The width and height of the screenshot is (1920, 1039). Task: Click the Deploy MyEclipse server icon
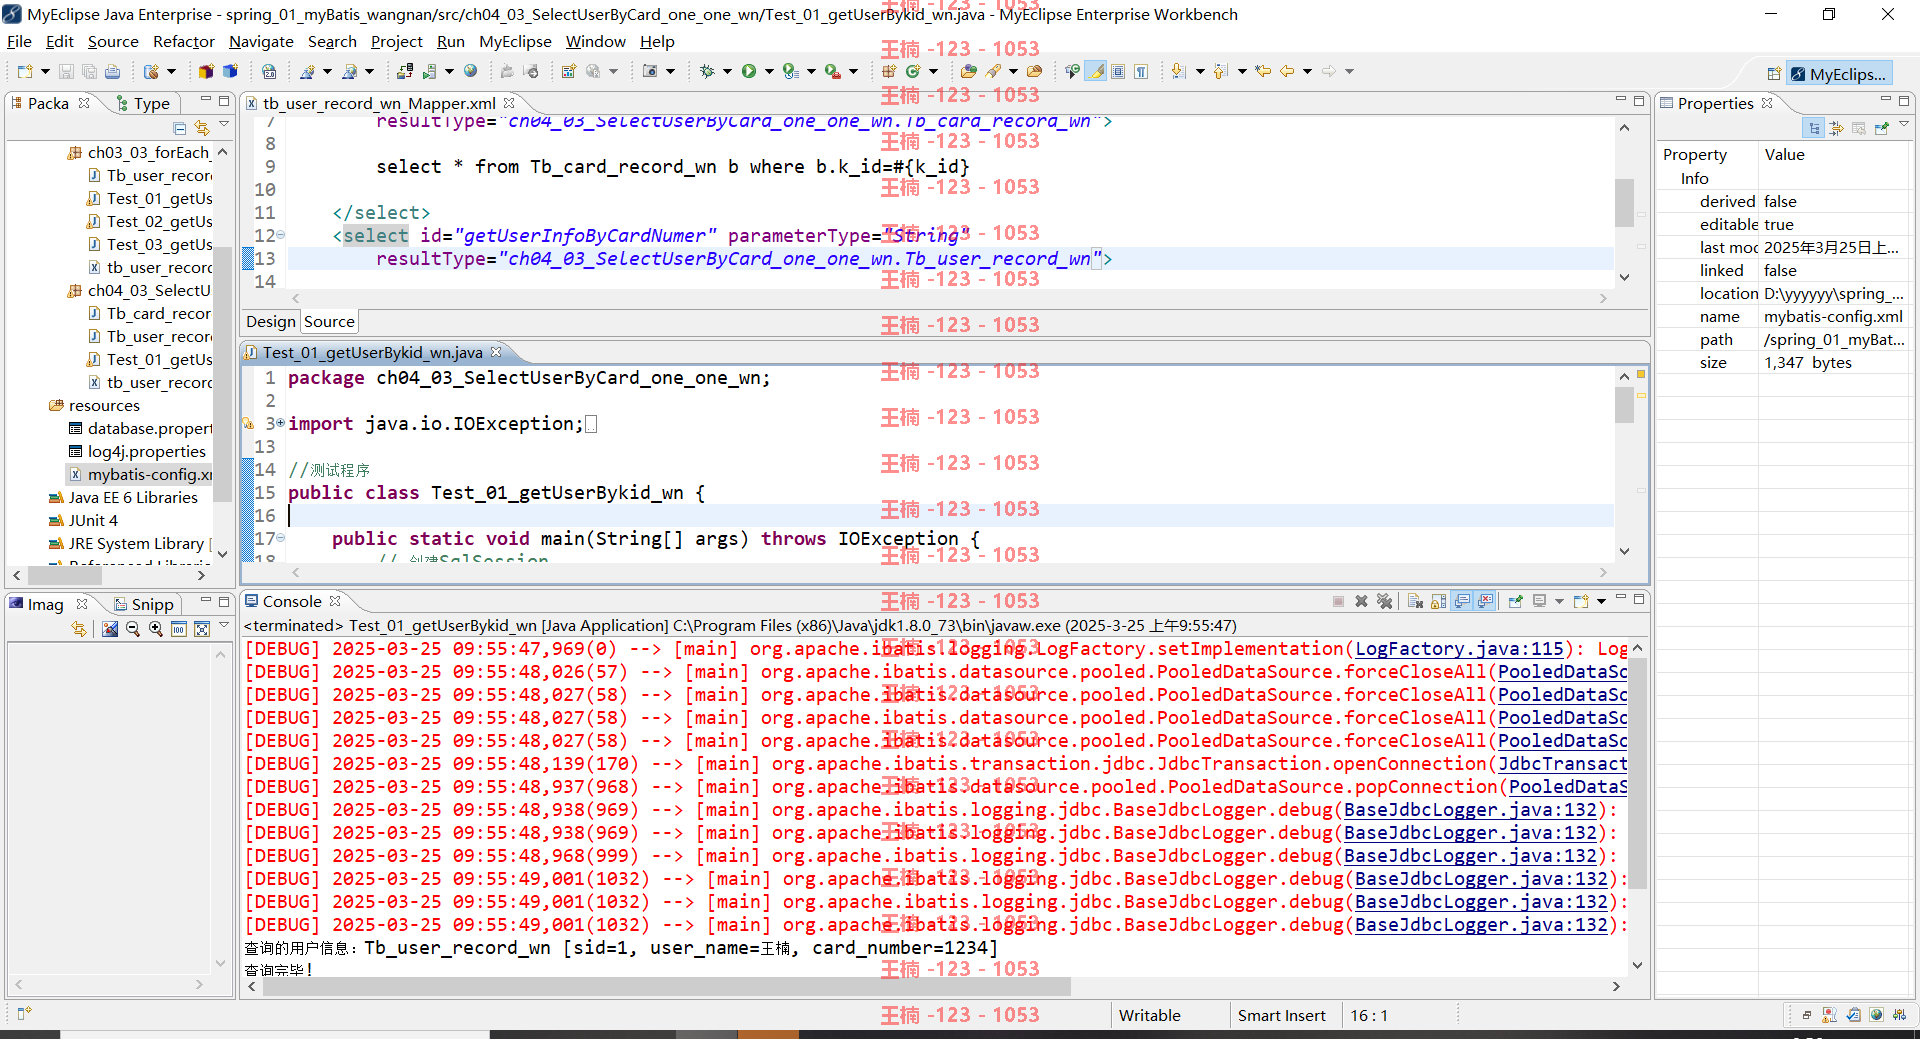pos(405,72)
